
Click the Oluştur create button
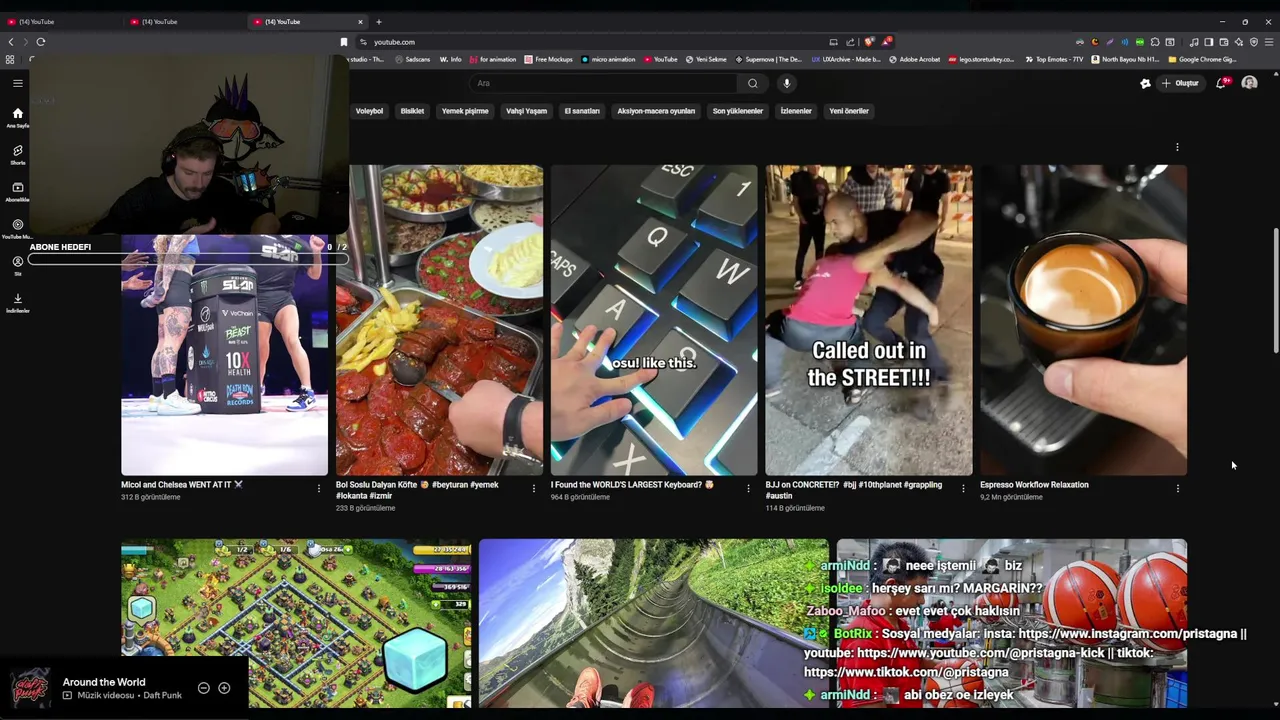(x=1181, y=83)
